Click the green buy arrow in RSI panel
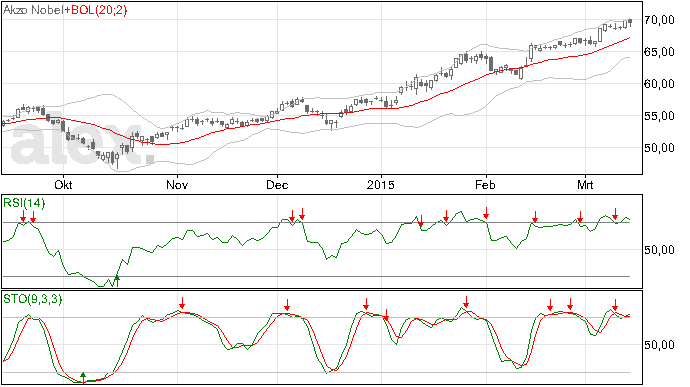 coord(117,280)
